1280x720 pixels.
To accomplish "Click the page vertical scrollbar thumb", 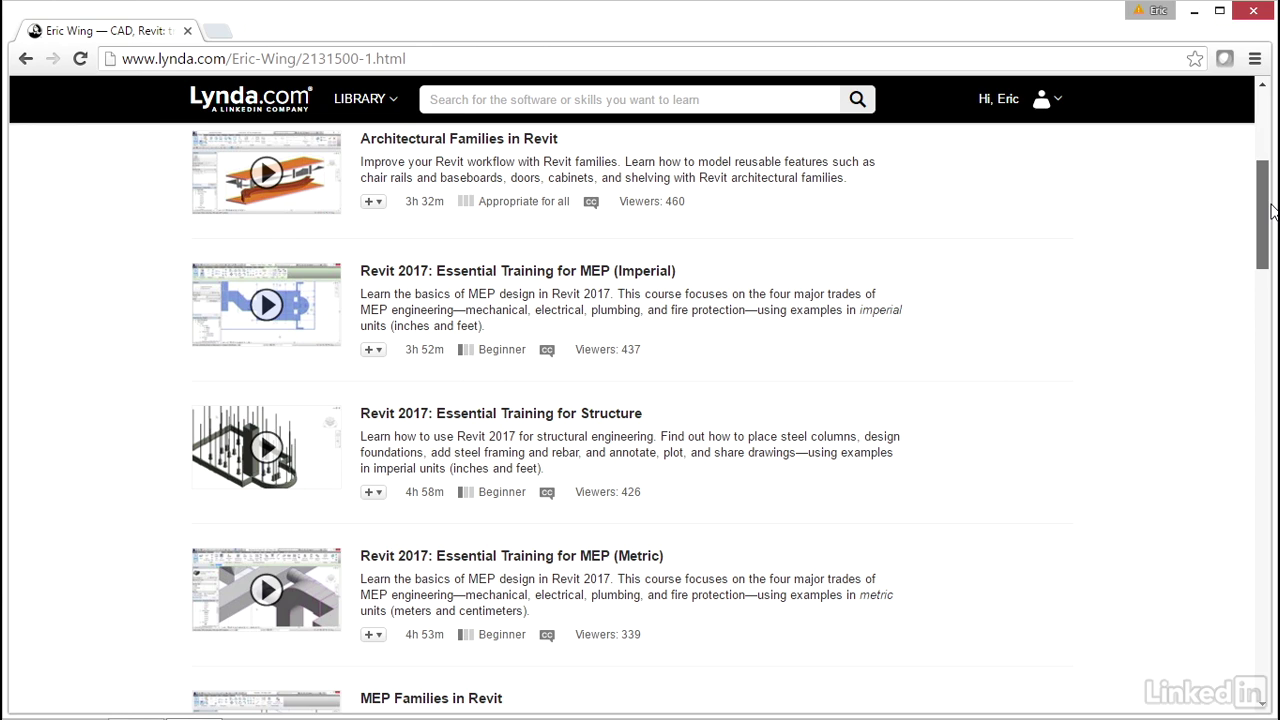I will [x=1263, y=214].
